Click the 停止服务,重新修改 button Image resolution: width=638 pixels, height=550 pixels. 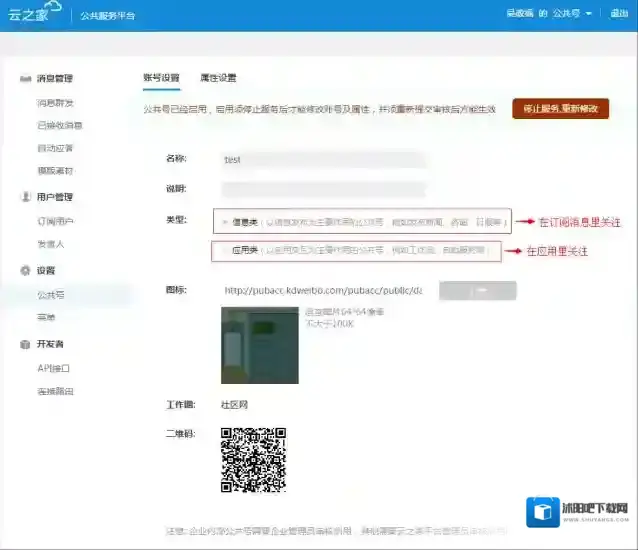[561, 109]
